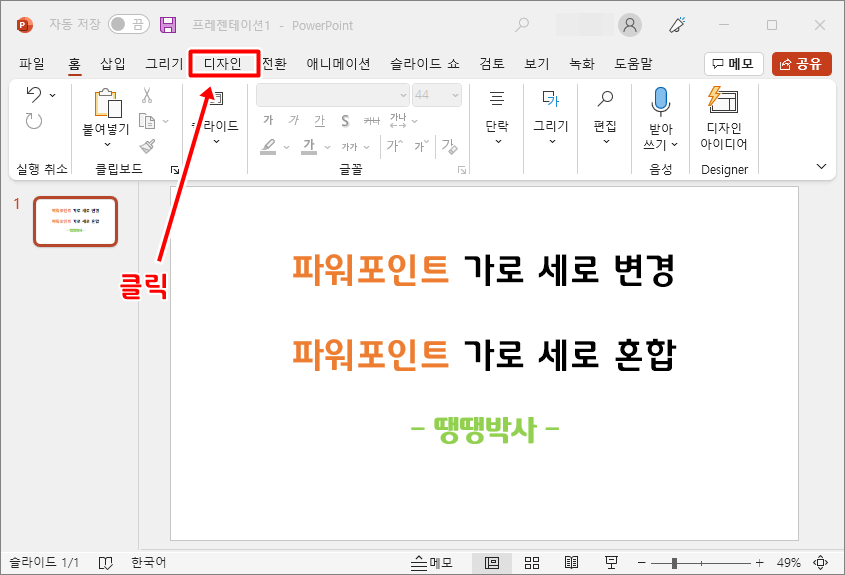Click the clear formatting eraser icon
Viewport: 845px width, 575px height.
(449, 146)
